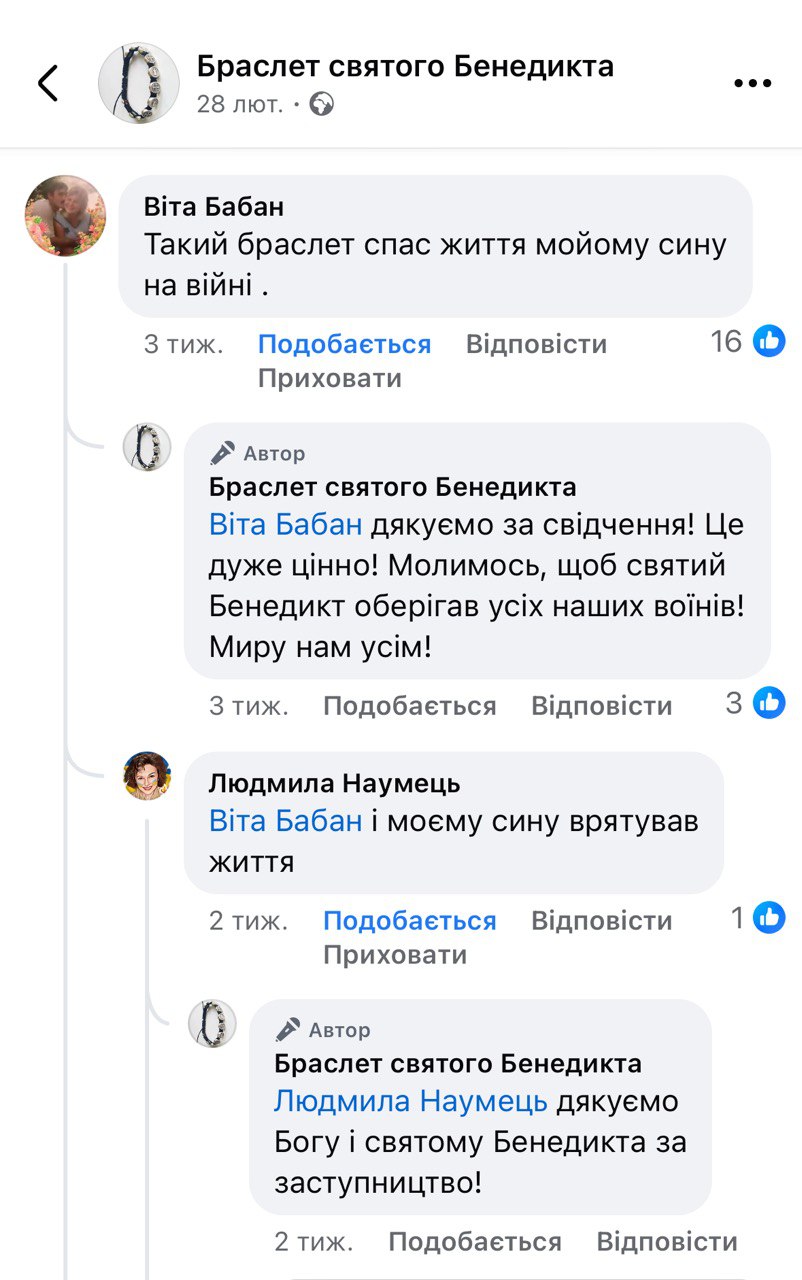Toggle Подобається on Людмила Наумець's comment
This screenshot has height=1280, width=802.
pyautogui.click(x=409, y=920)
